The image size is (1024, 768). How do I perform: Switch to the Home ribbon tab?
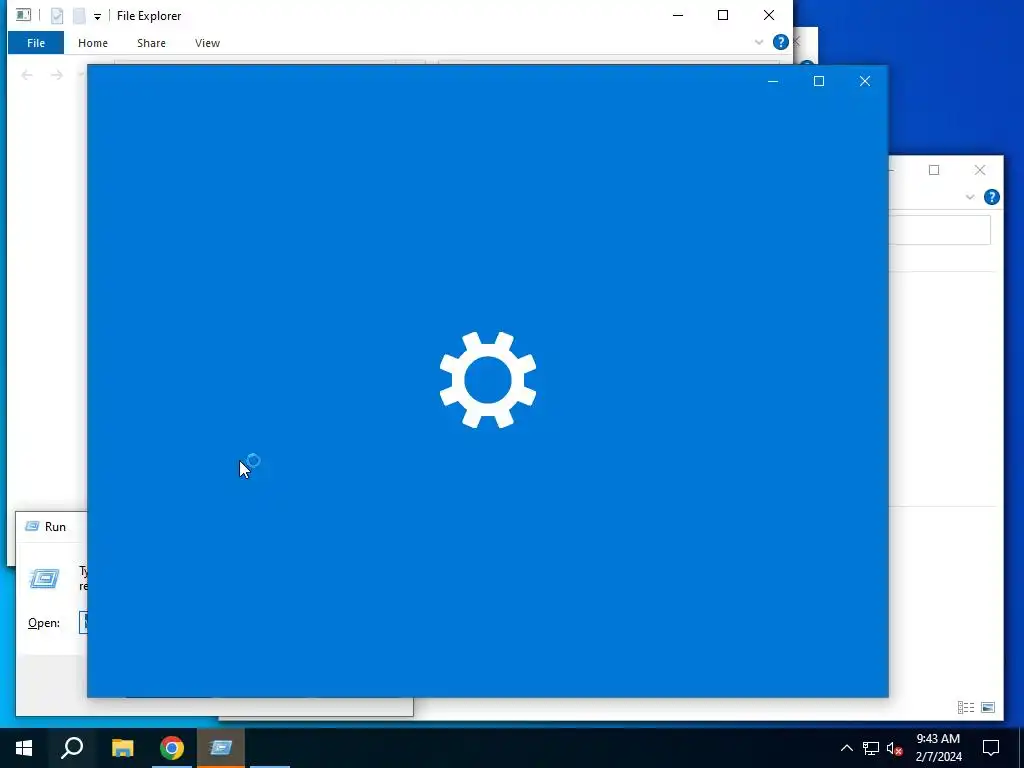[x=93, y=43]
